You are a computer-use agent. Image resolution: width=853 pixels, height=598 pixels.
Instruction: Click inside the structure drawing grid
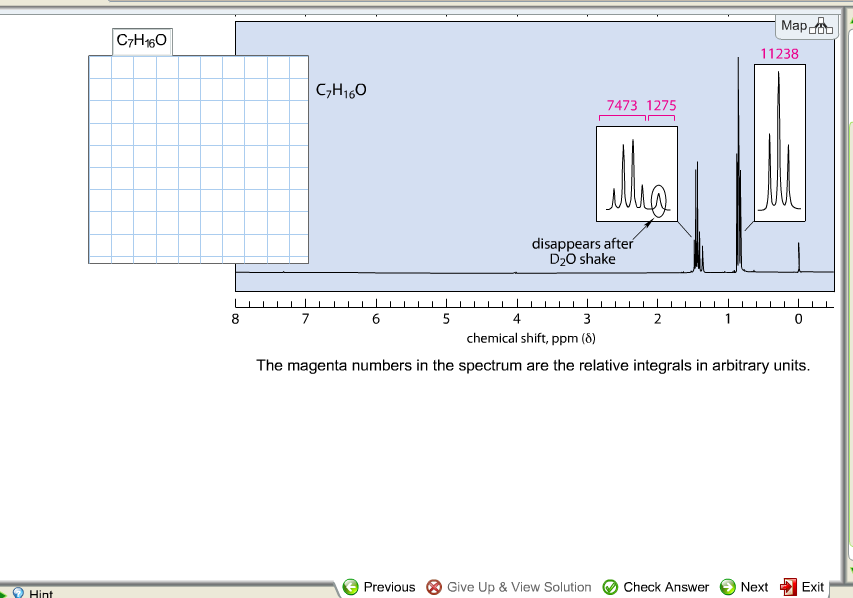pyautogui.click(x=198, y=160)
